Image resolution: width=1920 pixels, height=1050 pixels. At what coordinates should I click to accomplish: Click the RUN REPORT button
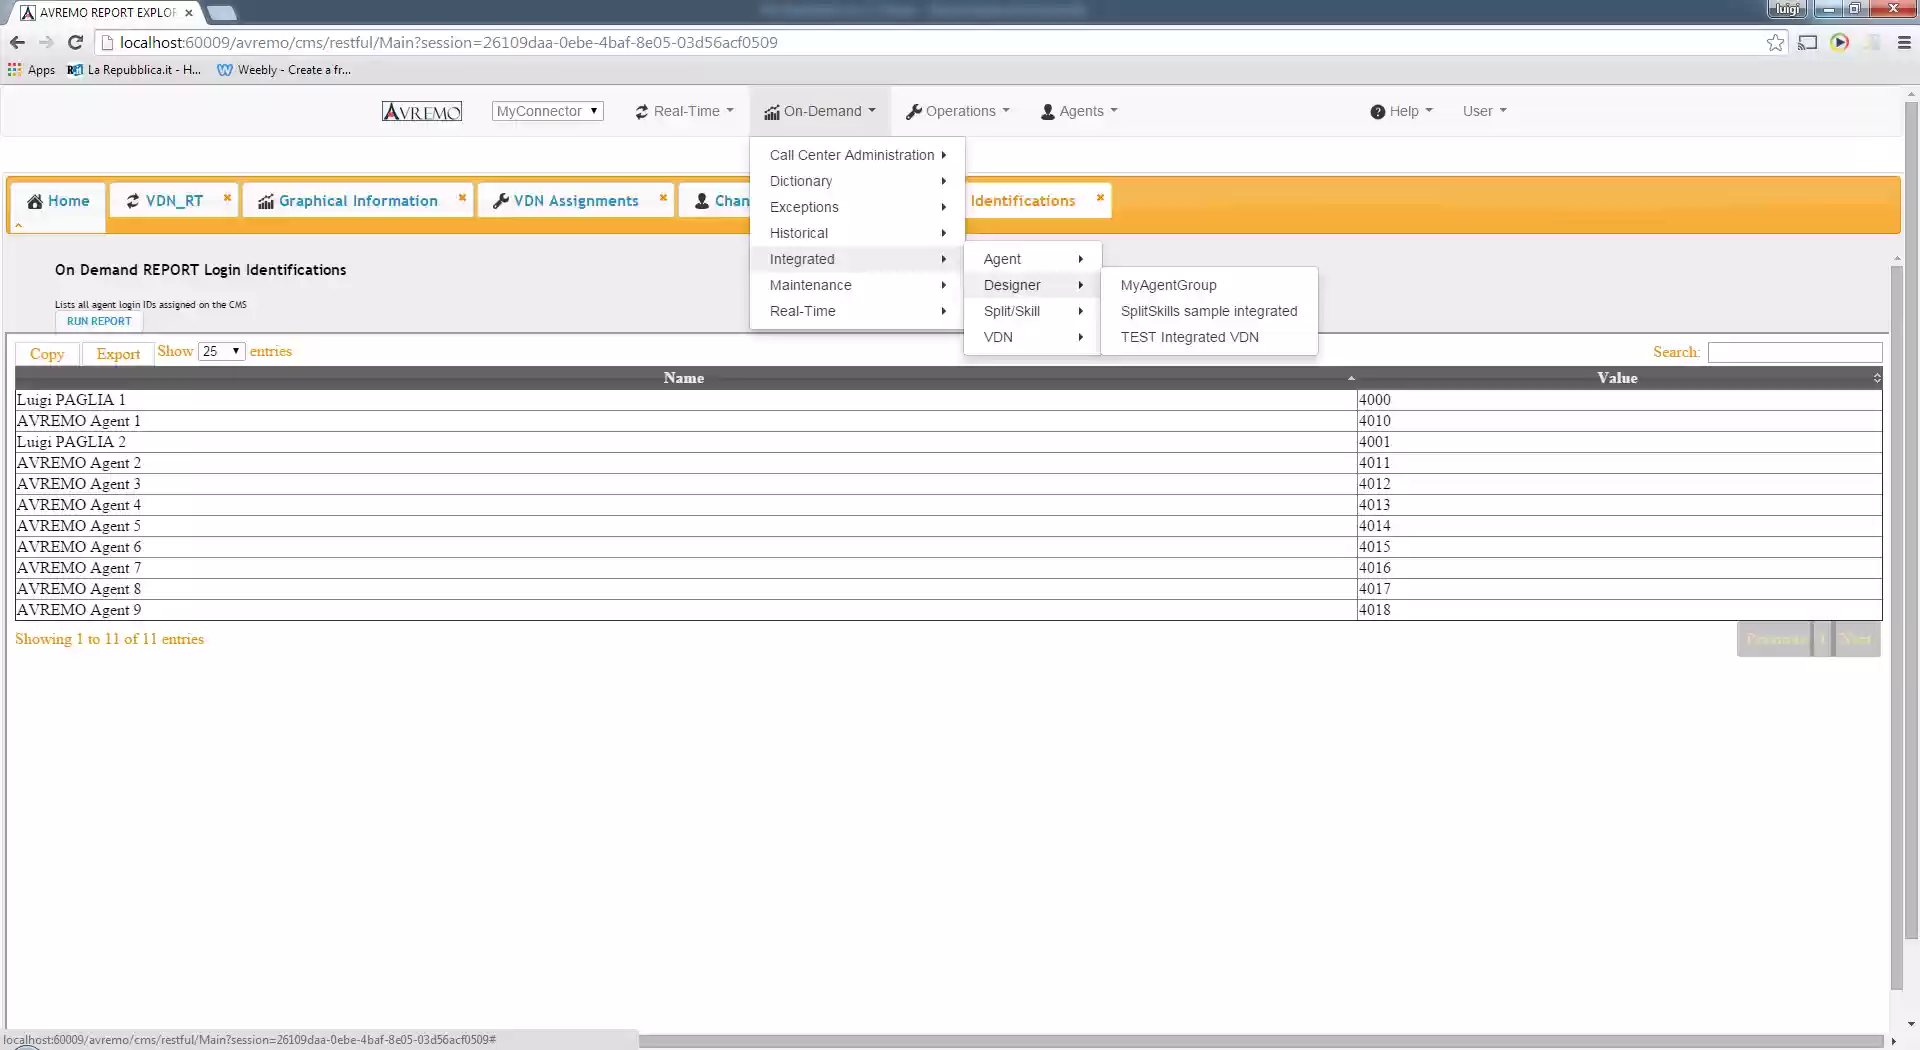pos(98,321)
